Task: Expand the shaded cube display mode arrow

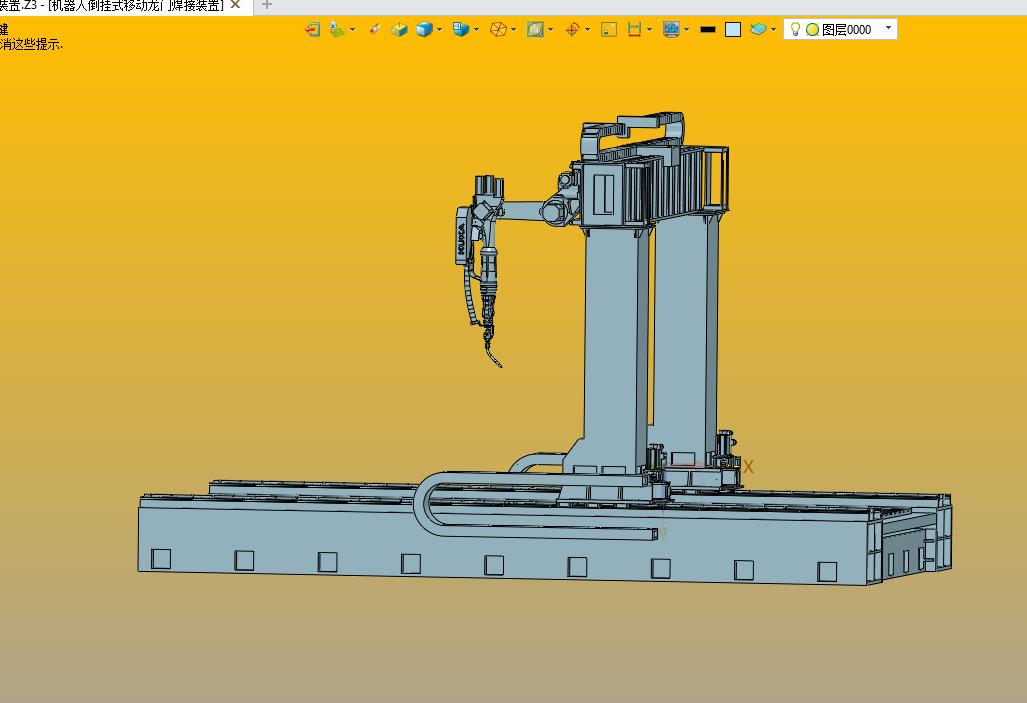Action: tap(439, 29)
